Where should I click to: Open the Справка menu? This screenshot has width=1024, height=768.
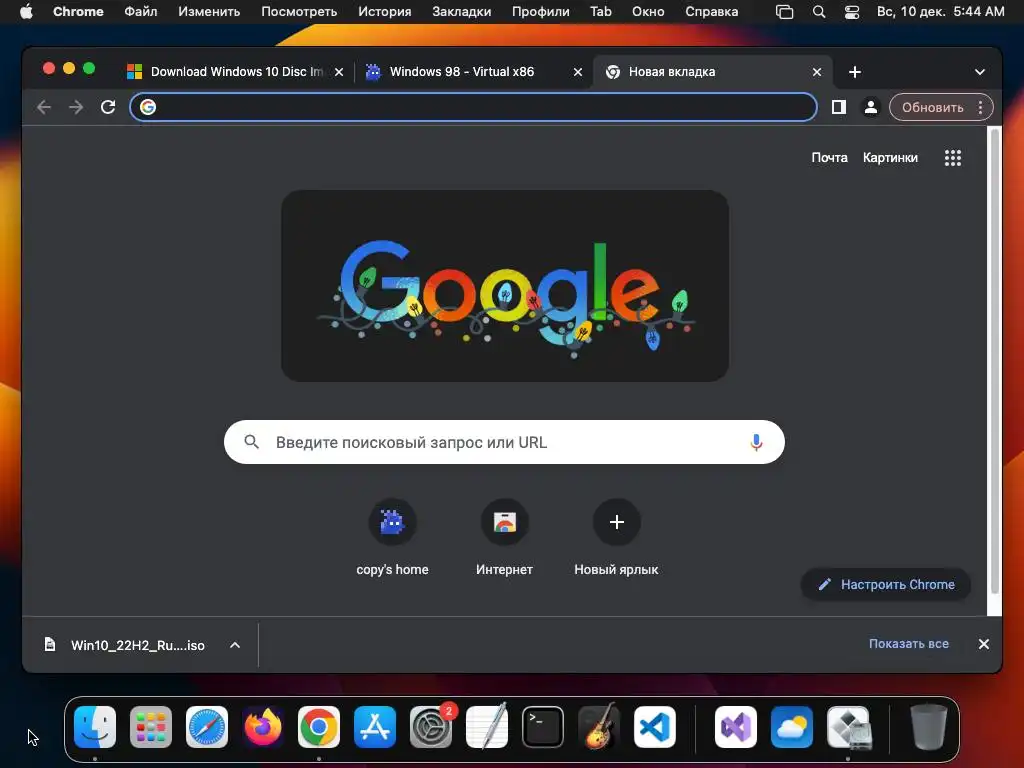(x=712, y=12)
